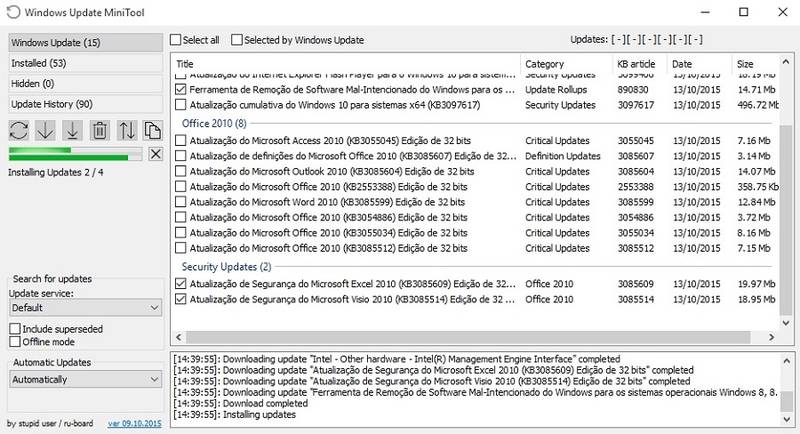This screenshot has height=434, width=800.
Task: Click the 'Installing updates' log line
Action: click(x=234, y=415)
